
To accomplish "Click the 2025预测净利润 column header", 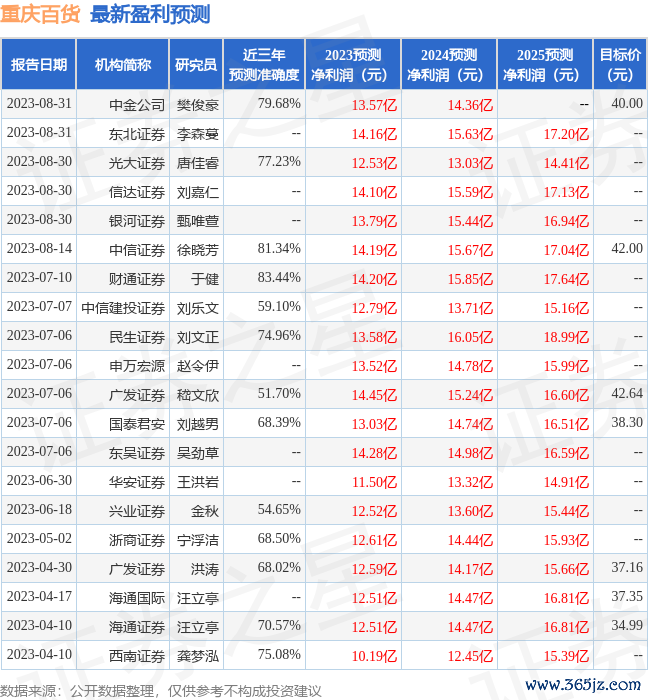I will coord(545,65).
